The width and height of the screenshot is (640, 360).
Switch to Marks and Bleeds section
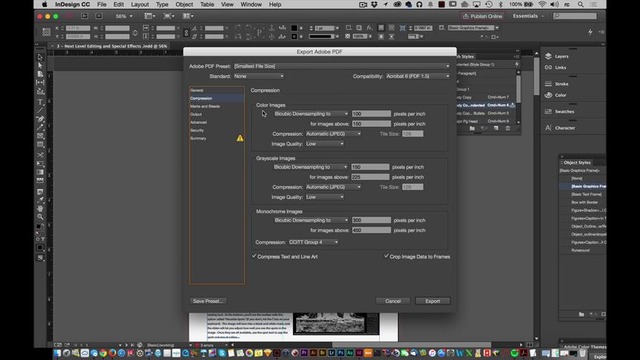(x=217, y=106)
